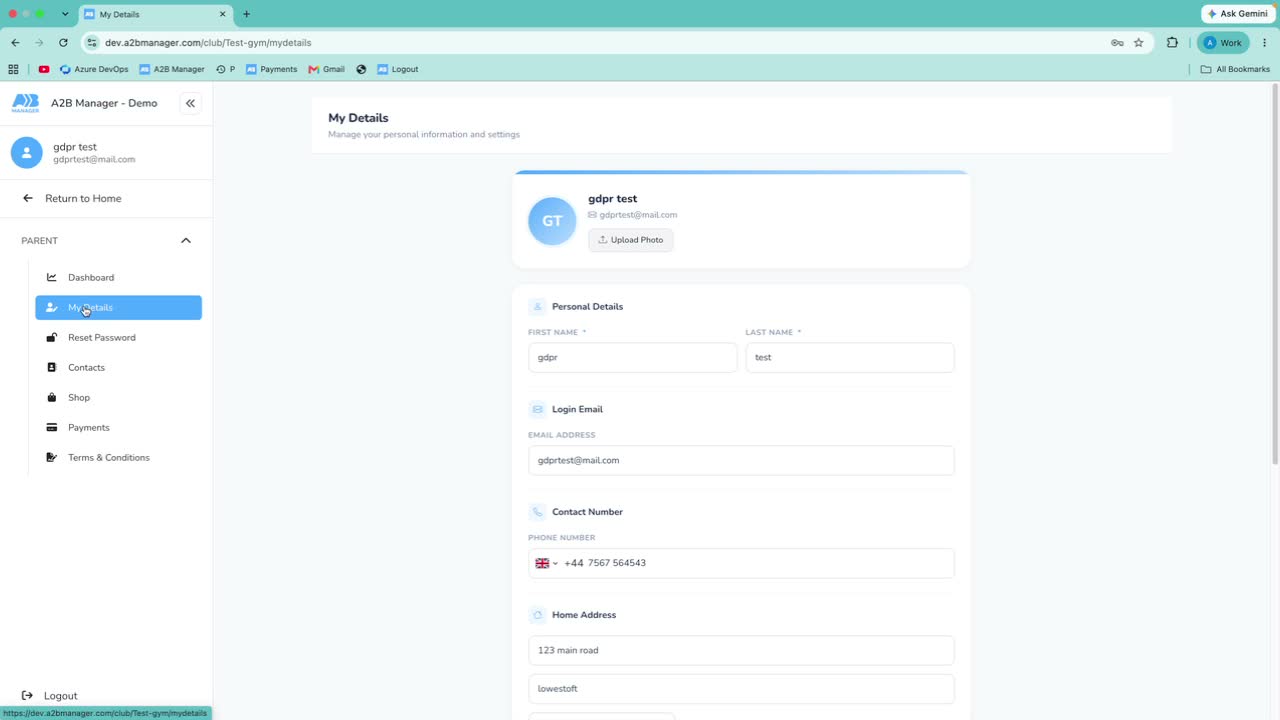This screenshot has height=720, width=1280.
Task: Click the 123 main road address field
Action: 741,651
